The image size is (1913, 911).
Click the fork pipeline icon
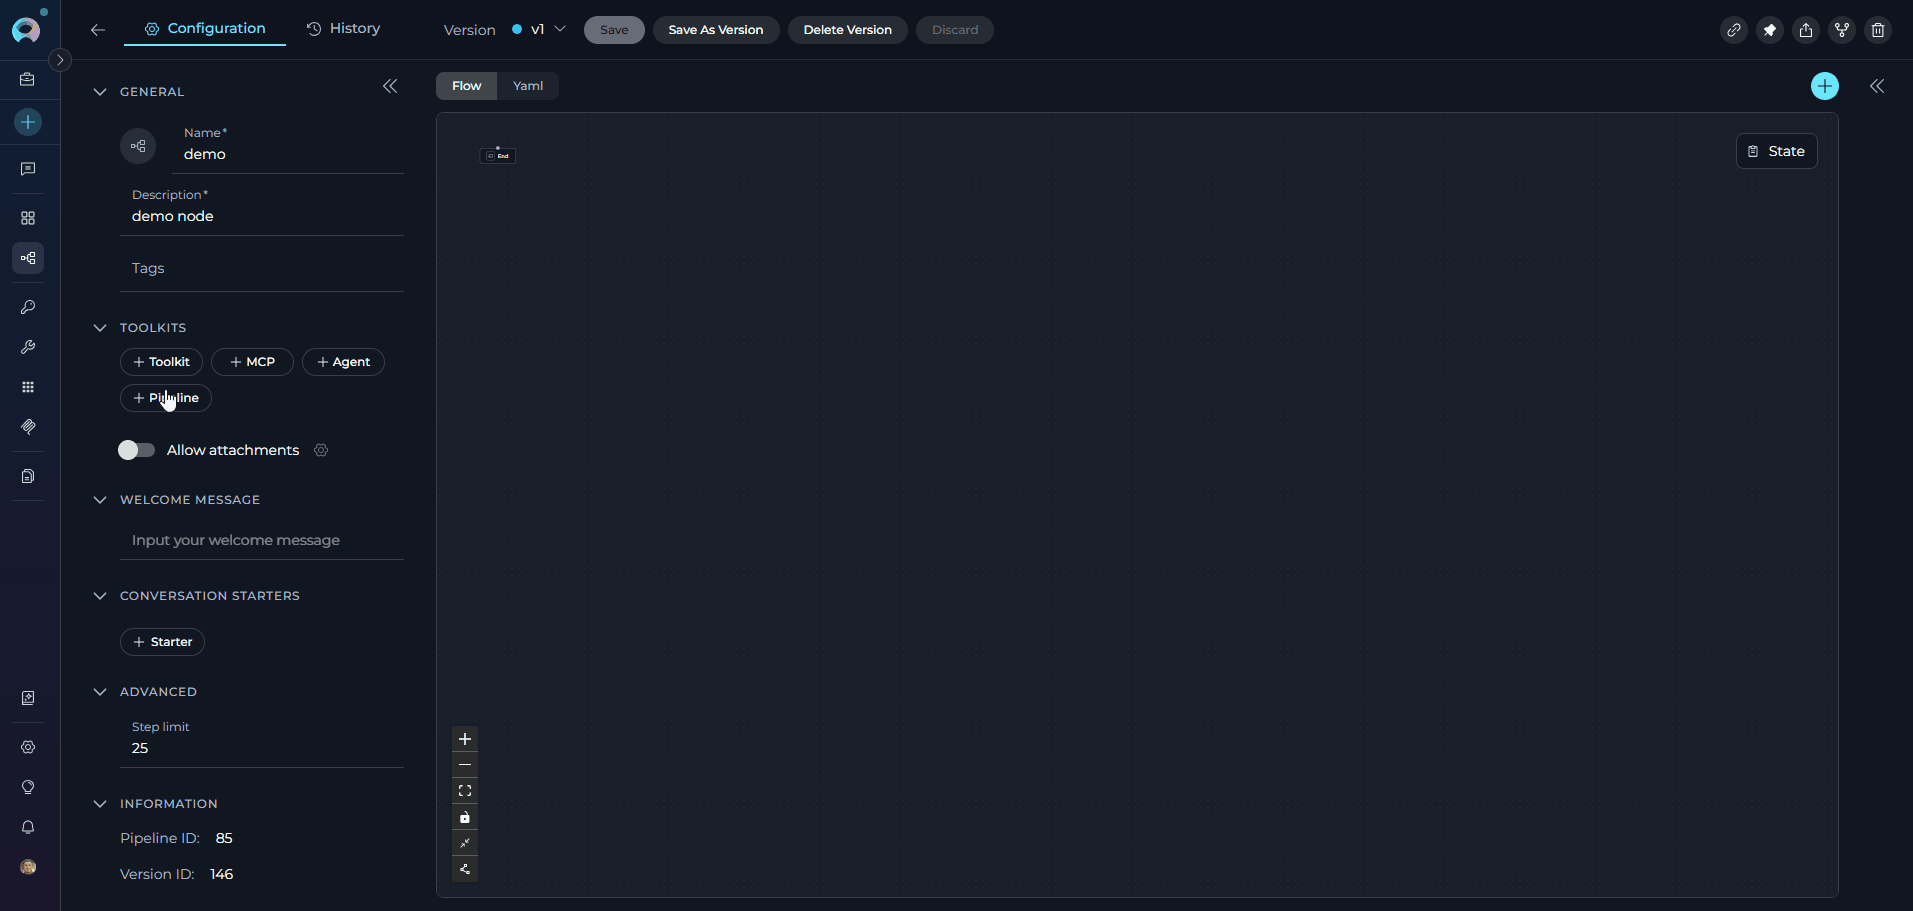click(x=1841, y=30)
